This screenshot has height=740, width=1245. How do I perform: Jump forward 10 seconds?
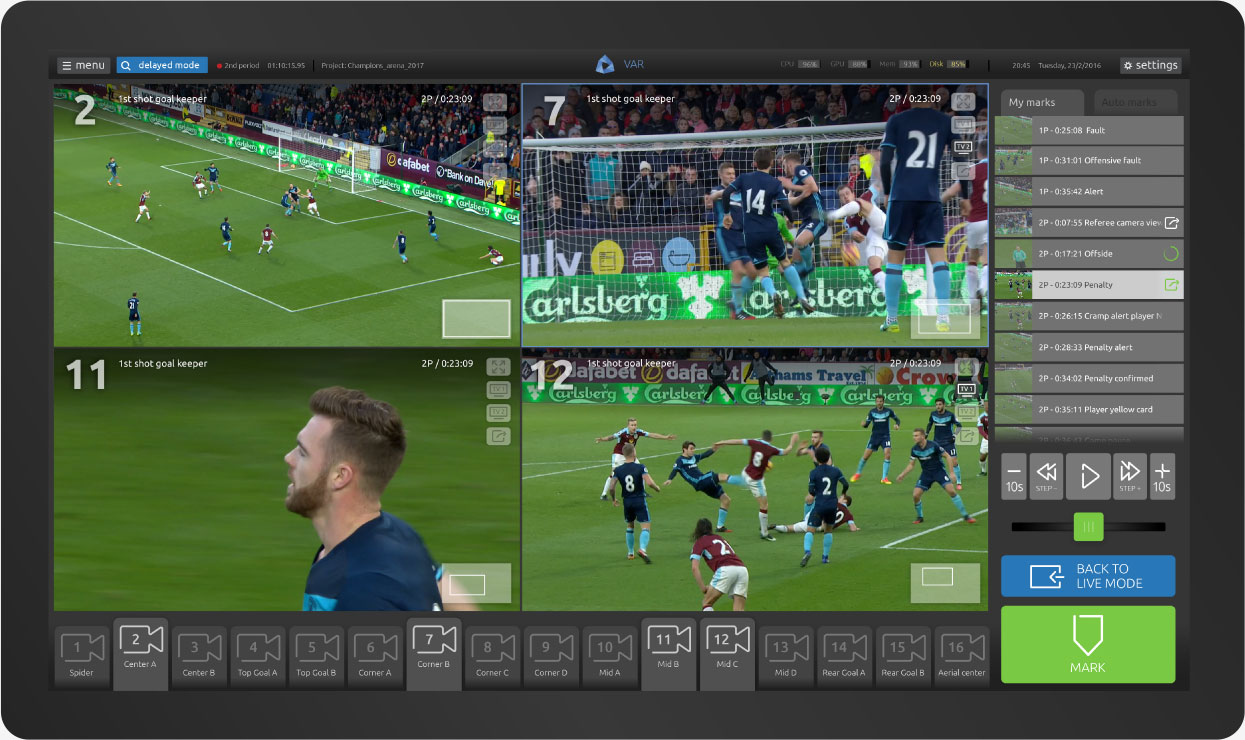1162,476
